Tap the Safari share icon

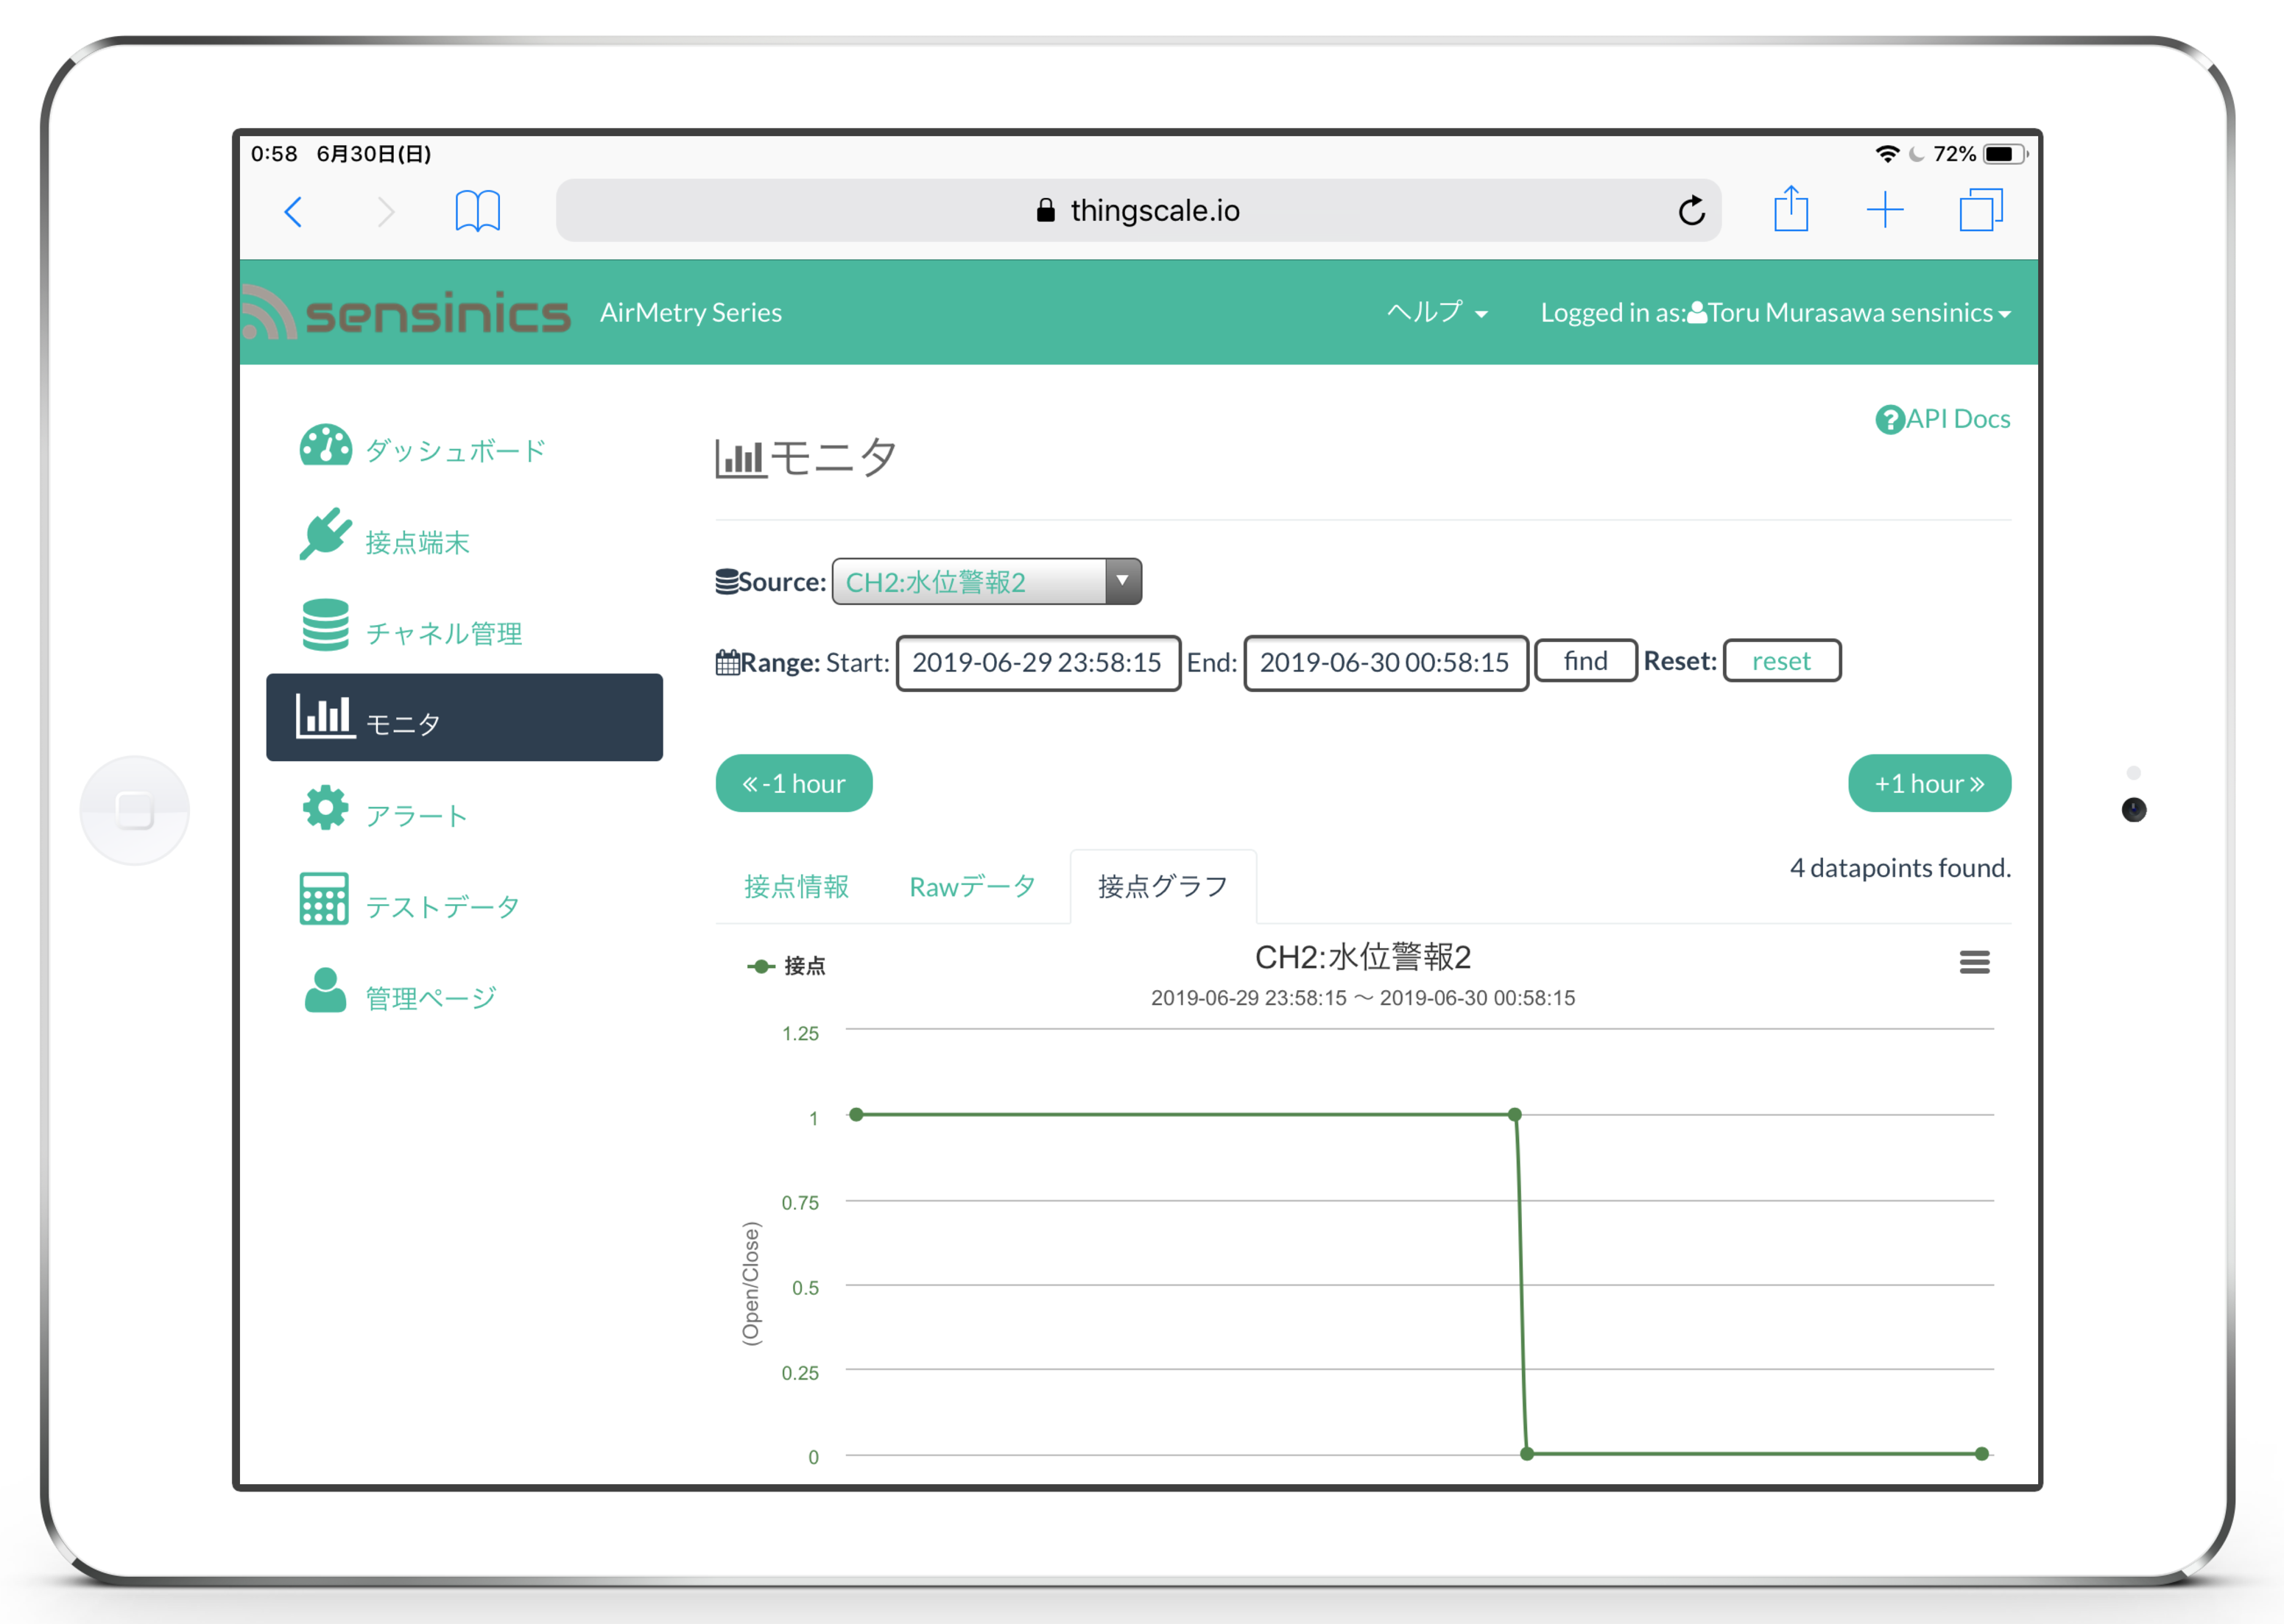coord(1790,210)
